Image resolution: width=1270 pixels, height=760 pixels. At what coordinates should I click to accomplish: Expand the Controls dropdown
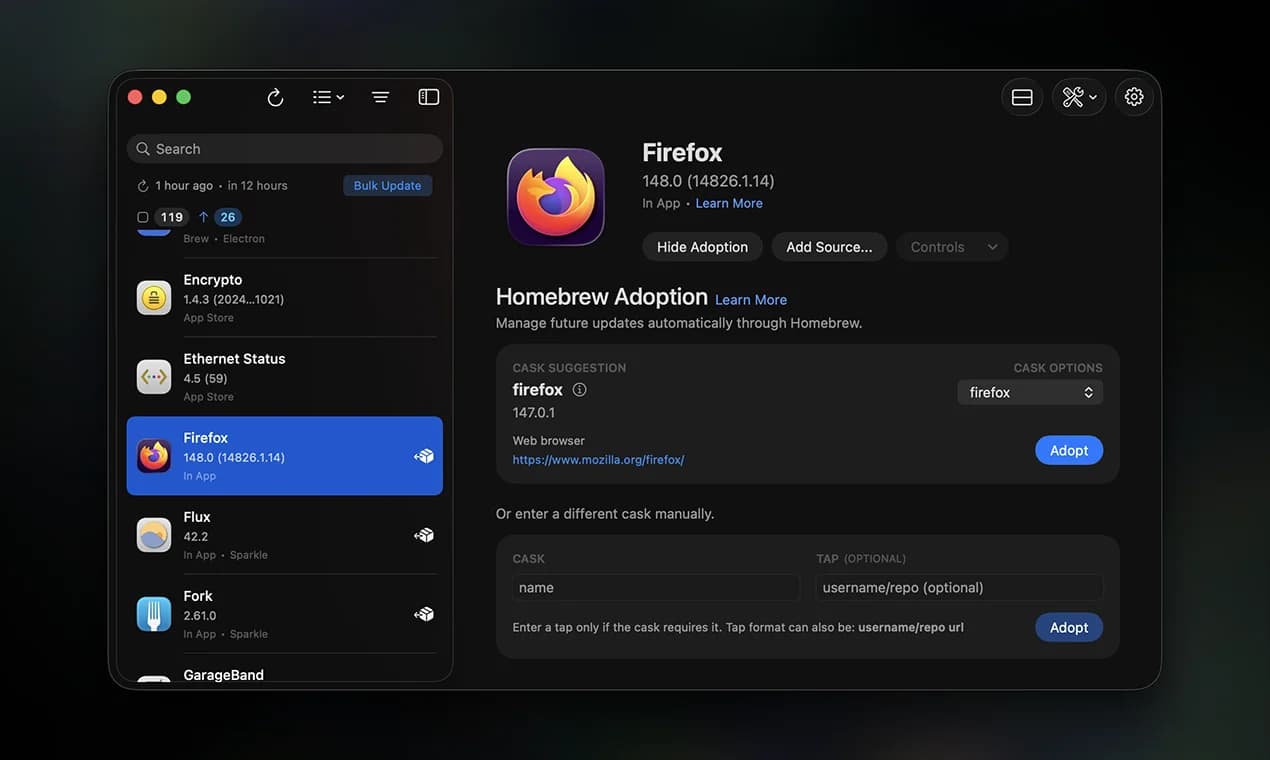pos(951,246)
